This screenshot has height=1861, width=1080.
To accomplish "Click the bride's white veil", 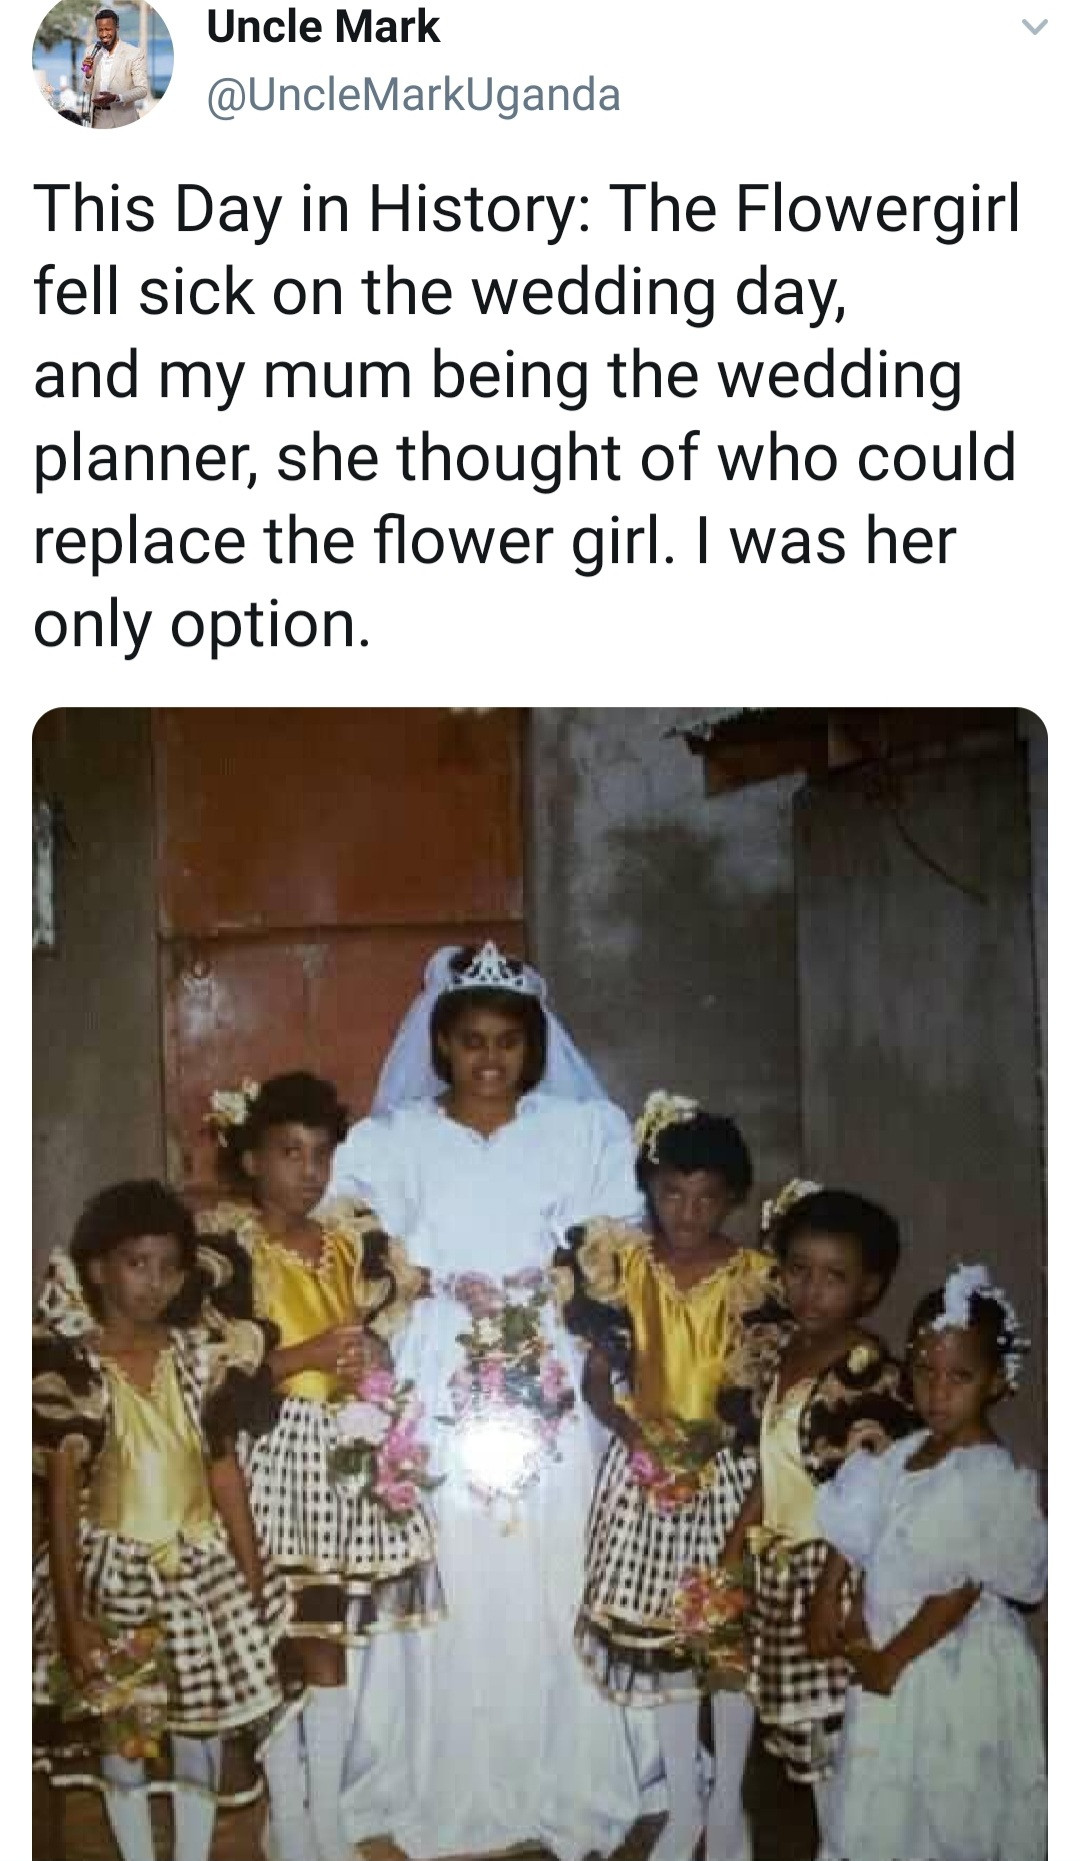I will point(410,1050).
